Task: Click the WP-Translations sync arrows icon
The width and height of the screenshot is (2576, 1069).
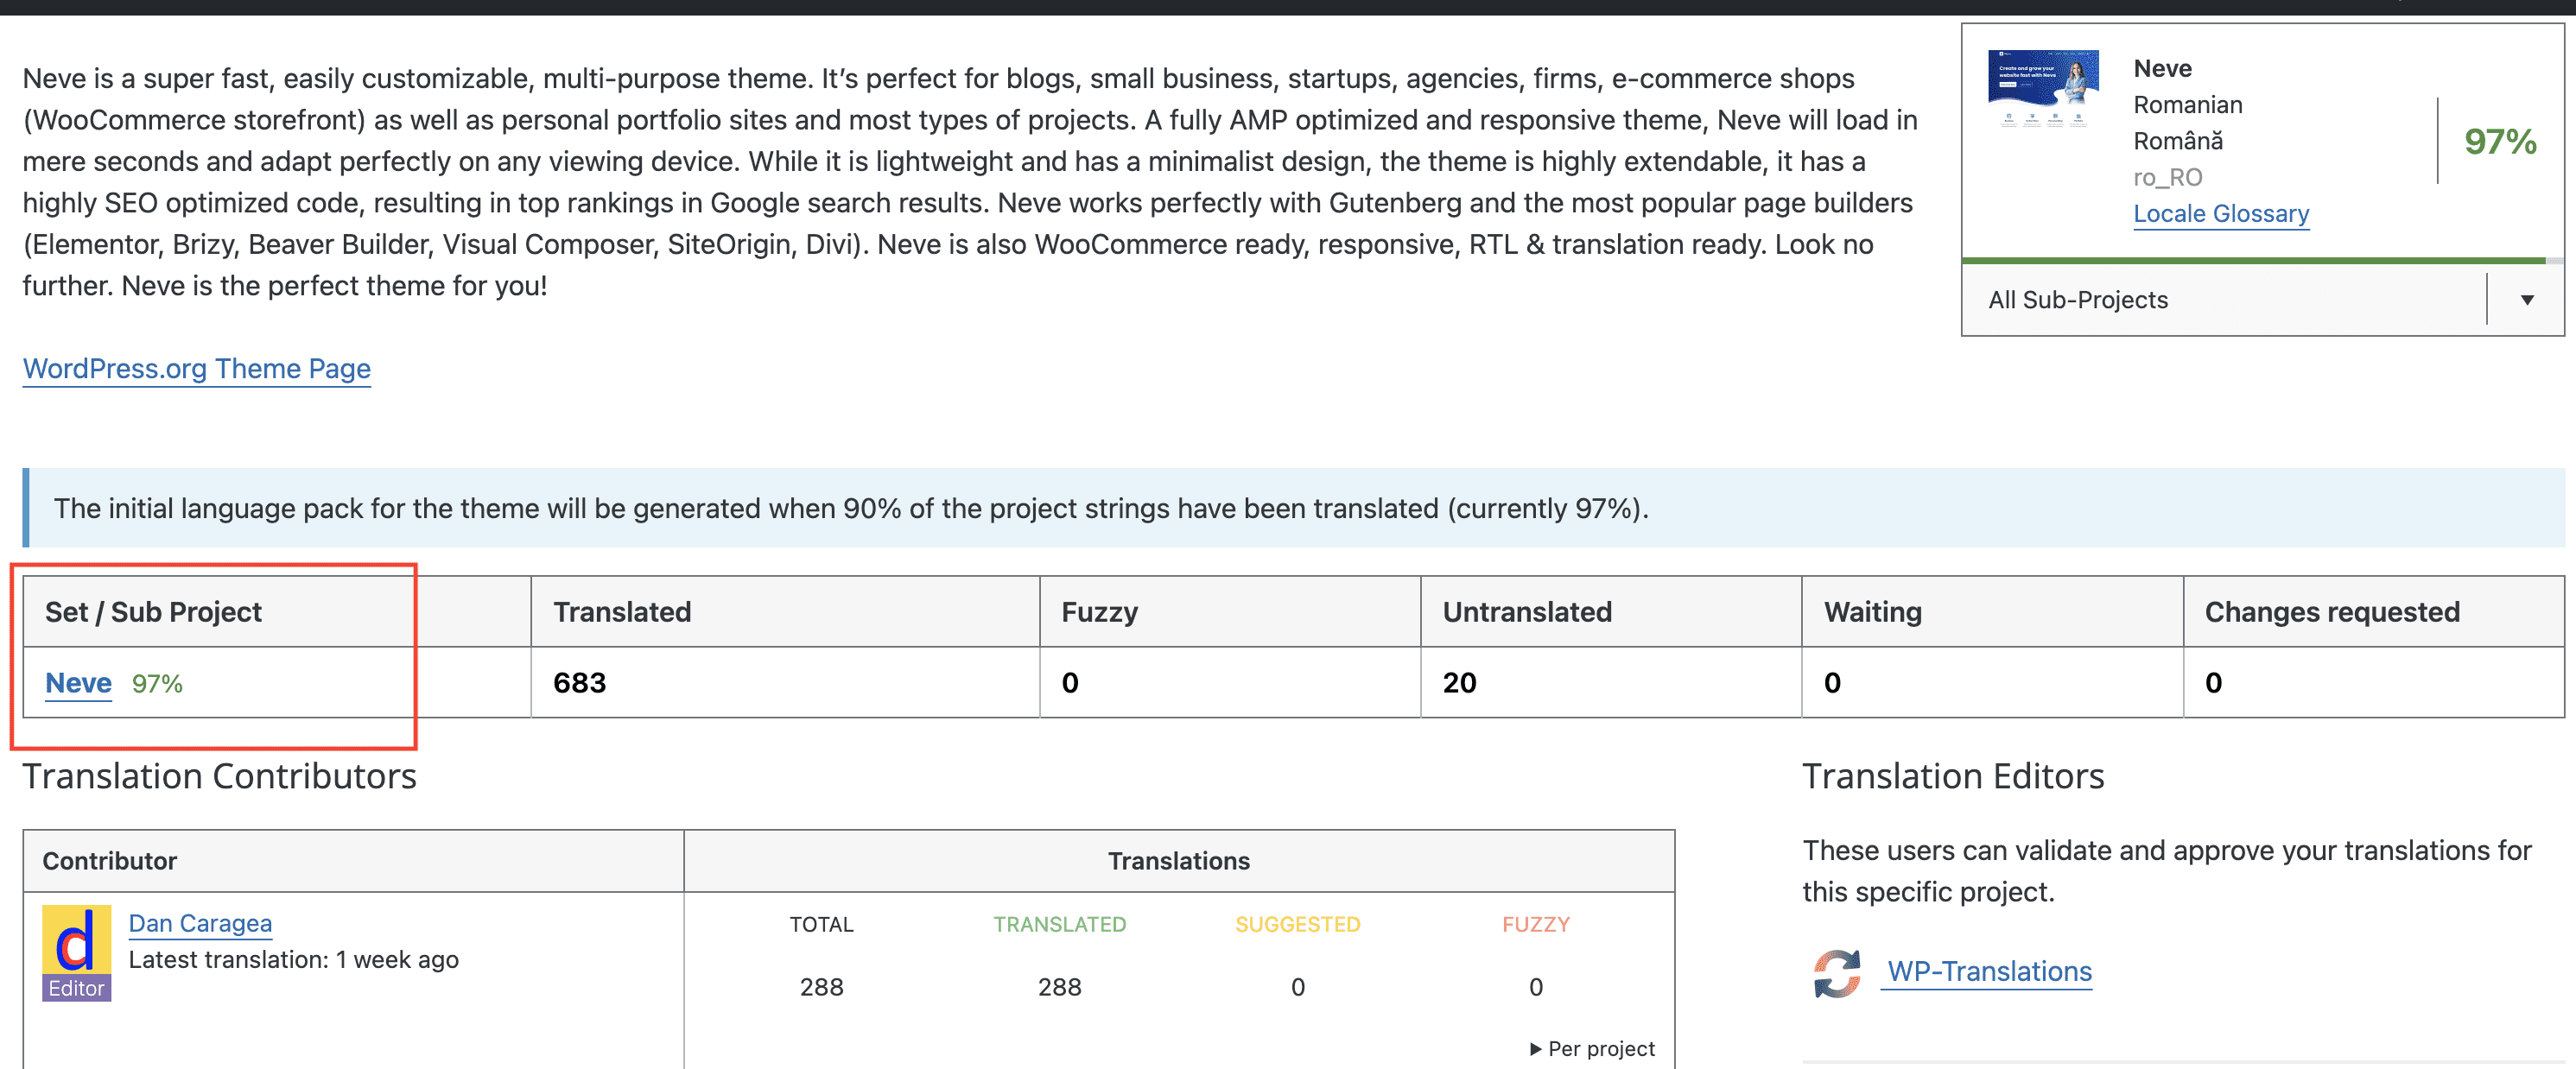Action: (x=1837, y=972)
